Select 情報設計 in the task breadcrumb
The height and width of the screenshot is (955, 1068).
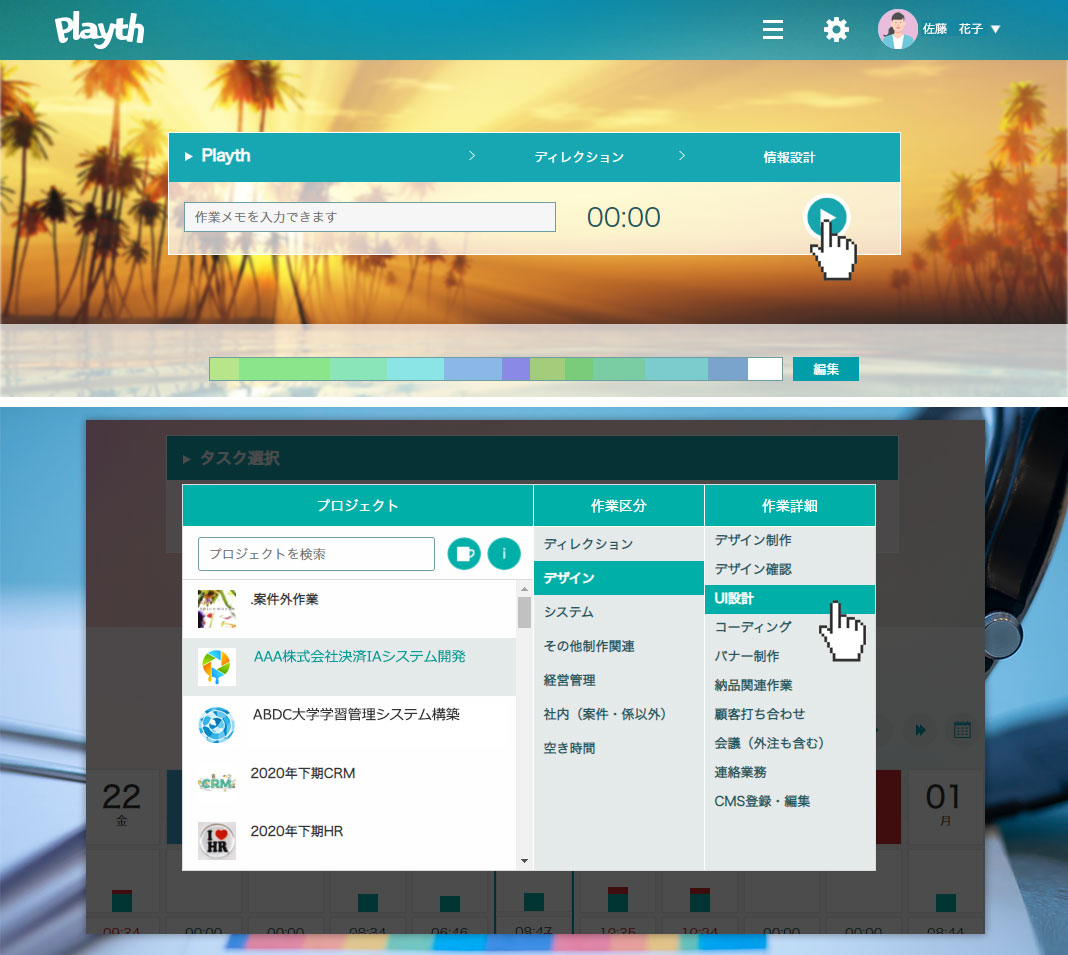click(789, 157)
